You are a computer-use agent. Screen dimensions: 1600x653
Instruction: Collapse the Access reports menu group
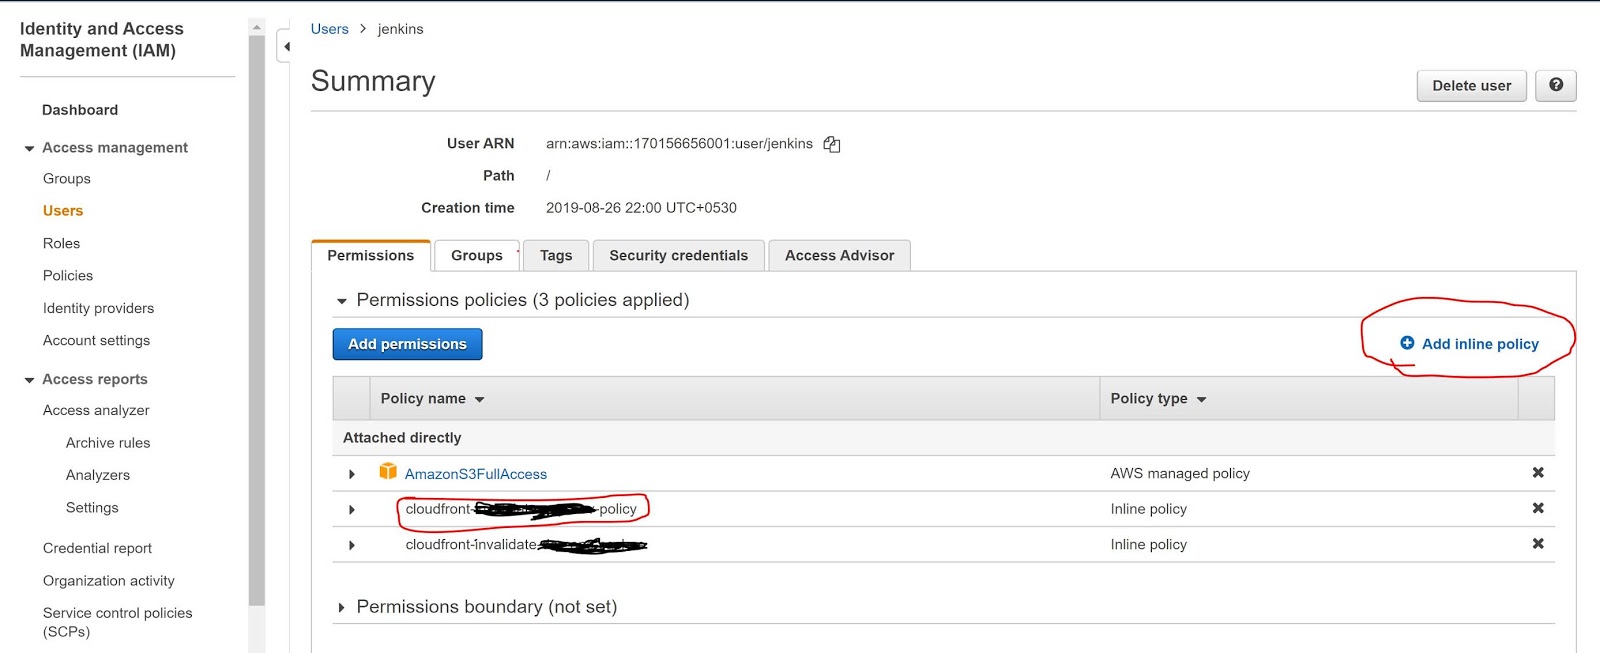click(x=29, y=380)
